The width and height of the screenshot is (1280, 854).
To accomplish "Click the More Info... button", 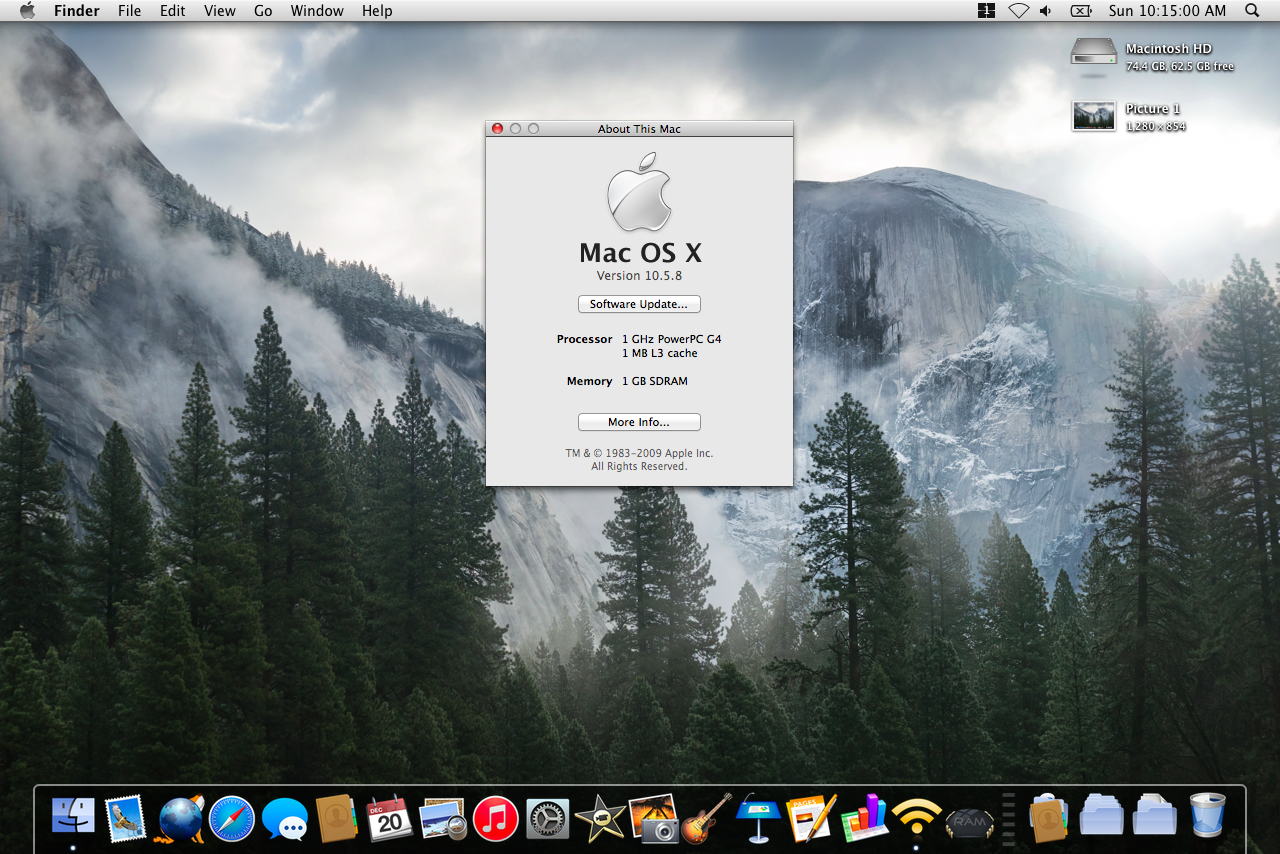I will click(639, 422).
